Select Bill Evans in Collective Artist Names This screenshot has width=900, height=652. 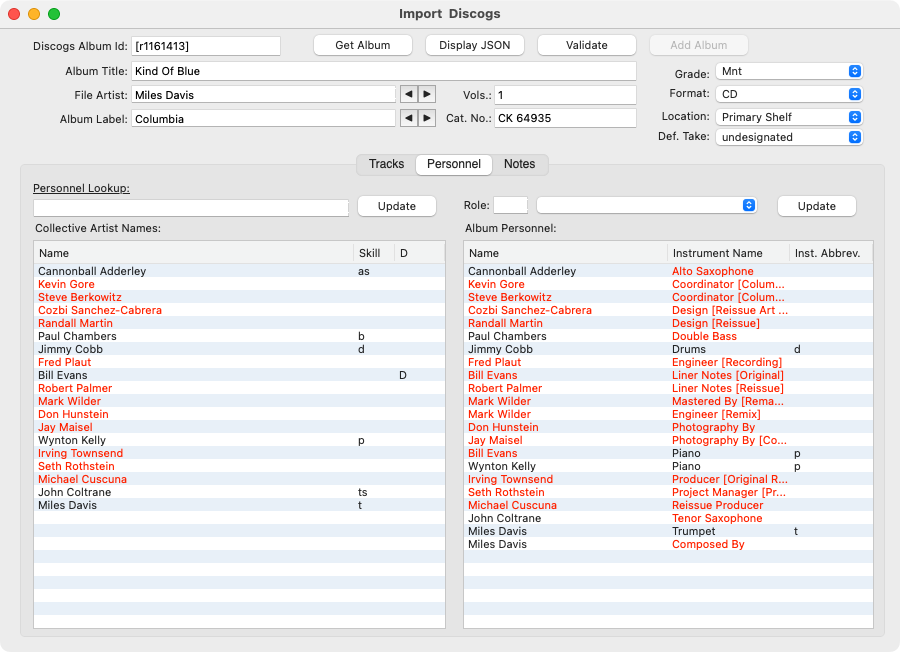pyautogui.click(x=239, y=375)
